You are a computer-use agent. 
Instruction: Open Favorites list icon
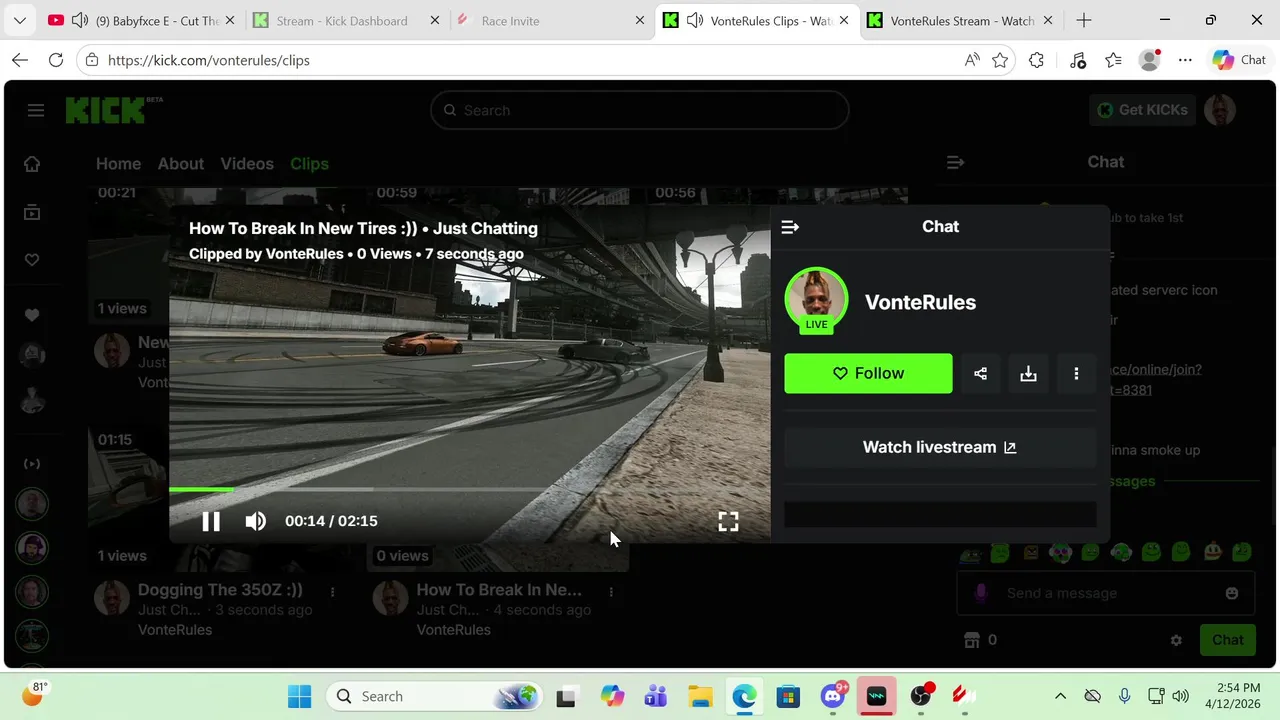click(x=1113, y=60)
